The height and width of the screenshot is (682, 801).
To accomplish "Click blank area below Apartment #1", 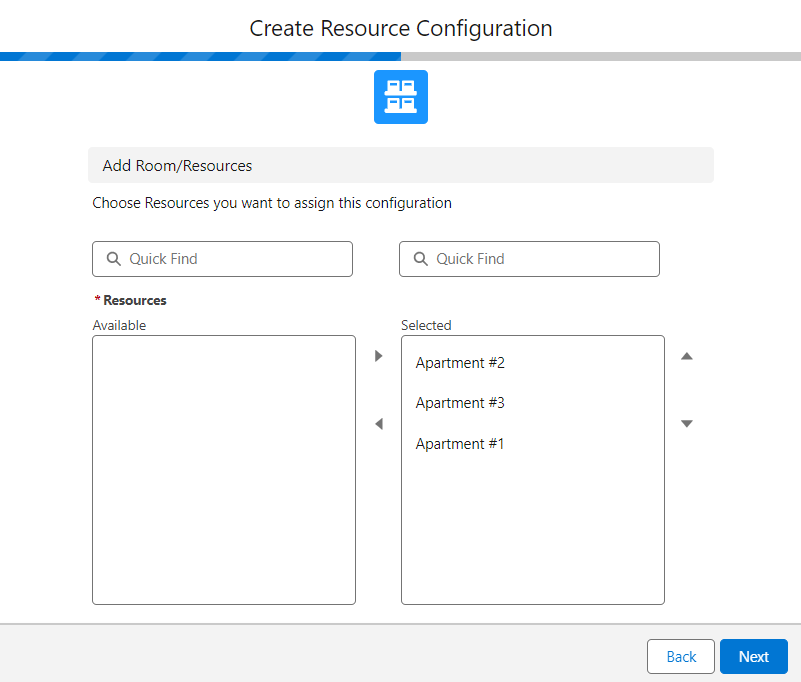I will [x=532, y=530].
